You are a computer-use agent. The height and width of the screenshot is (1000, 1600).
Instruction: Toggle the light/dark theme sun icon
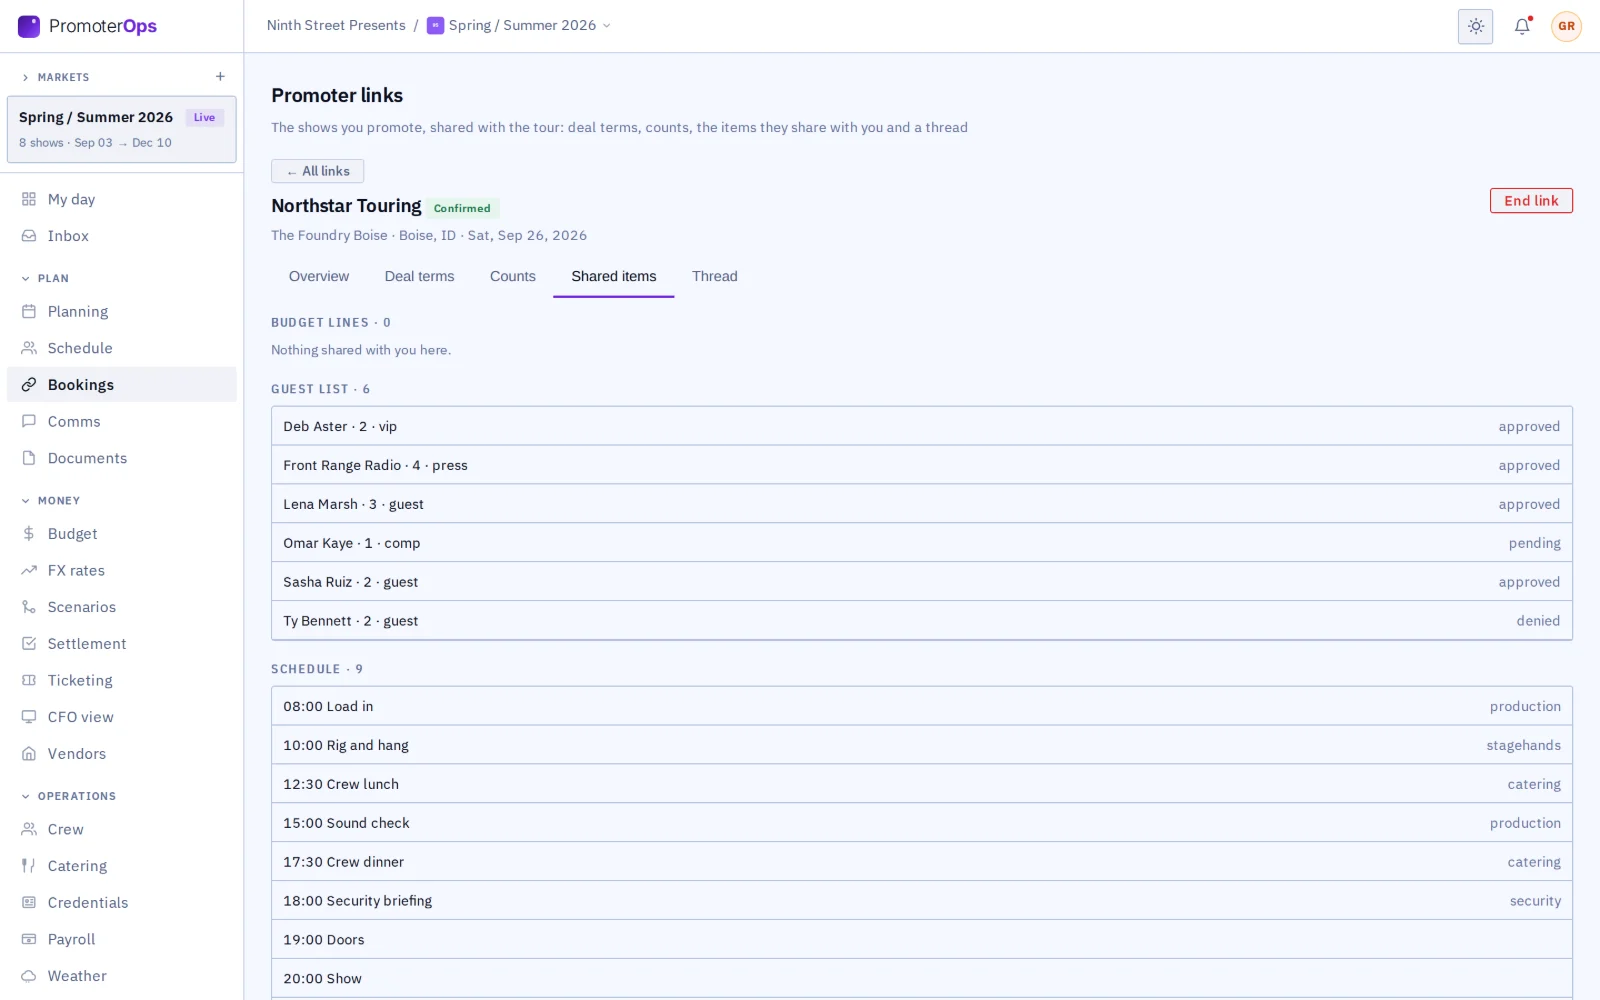tap(1475, 26)
